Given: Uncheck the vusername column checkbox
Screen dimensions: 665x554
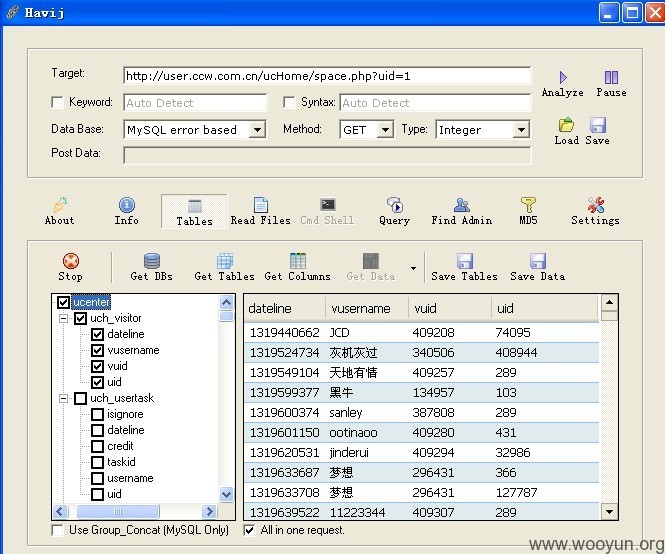Looking at the screenshot, I should [x=98, y=350].
